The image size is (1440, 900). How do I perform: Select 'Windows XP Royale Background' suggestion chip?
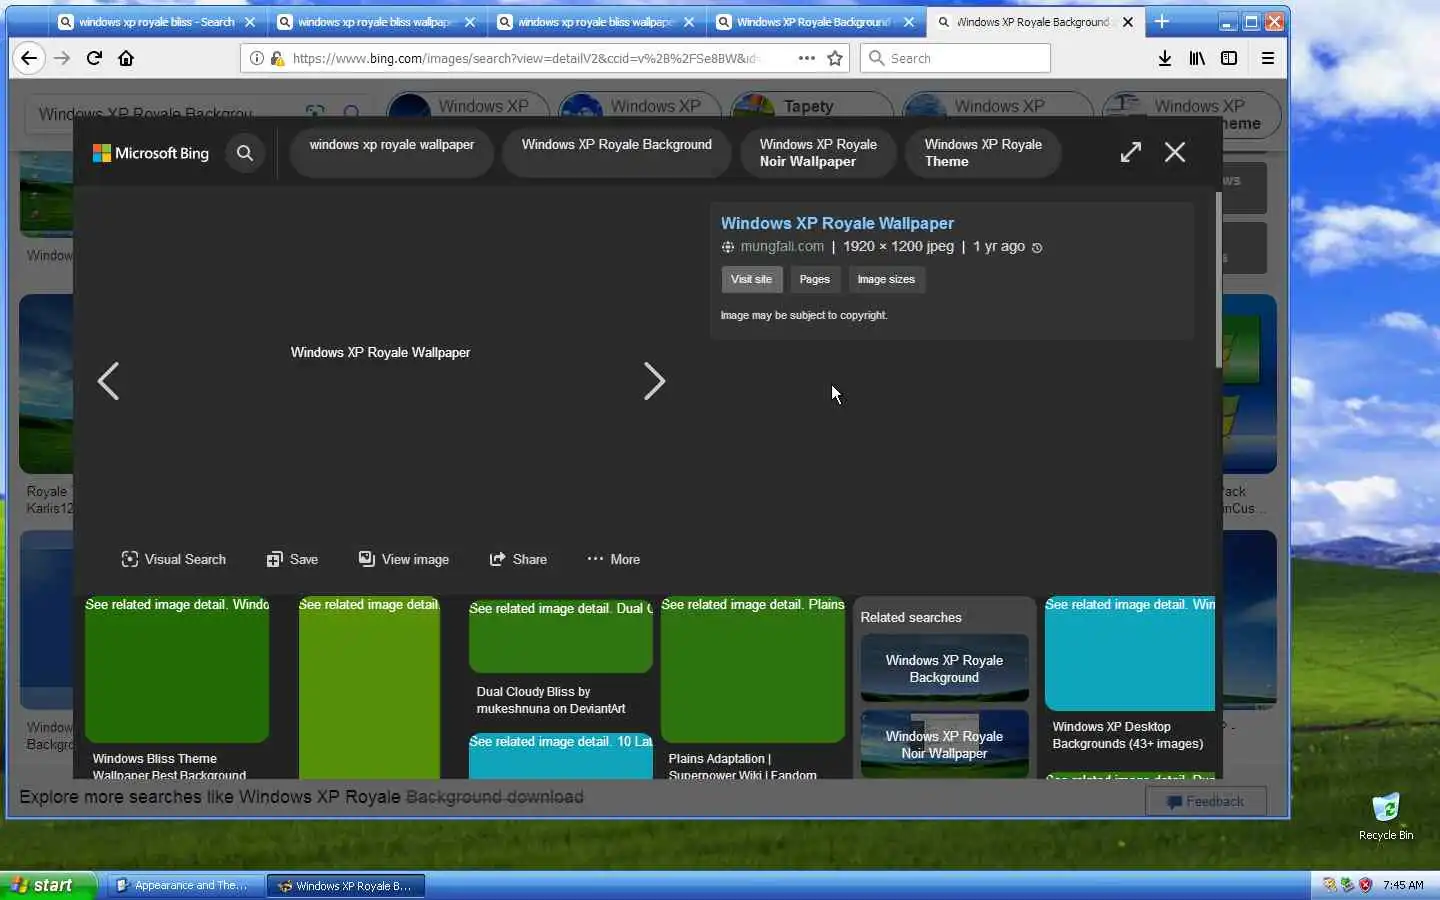click(617, 153)
